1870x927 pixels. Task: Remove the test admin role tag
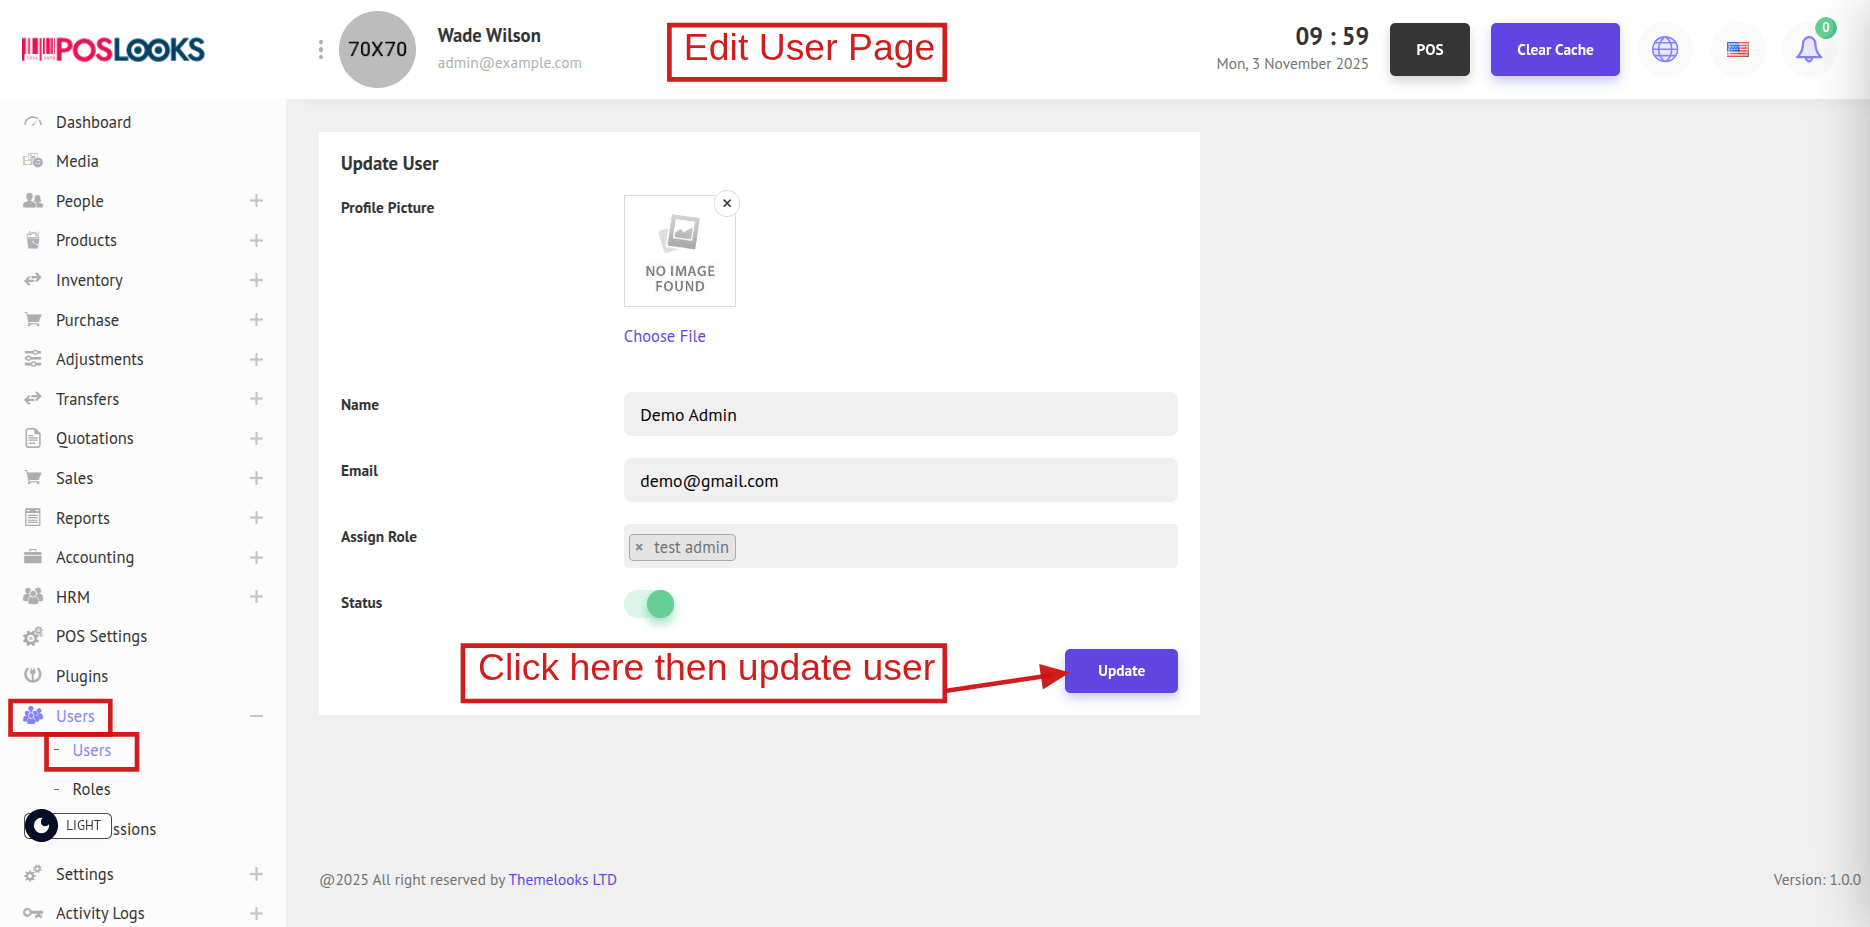(x=640, y=548)
